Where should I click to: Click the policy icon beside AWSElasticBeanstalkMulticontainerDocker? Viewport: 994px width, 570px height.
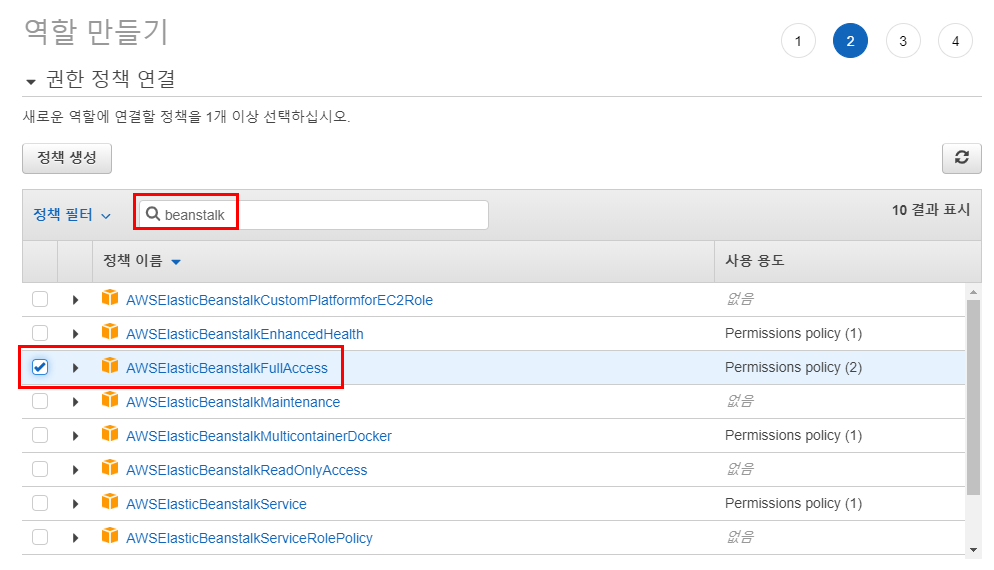[x=110, y=433]
